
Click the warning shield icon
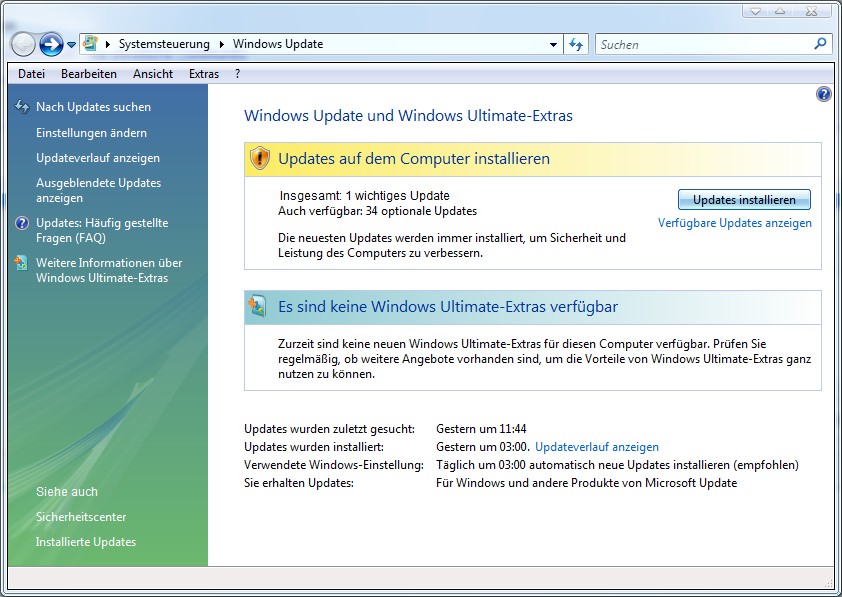coord(260,158)
